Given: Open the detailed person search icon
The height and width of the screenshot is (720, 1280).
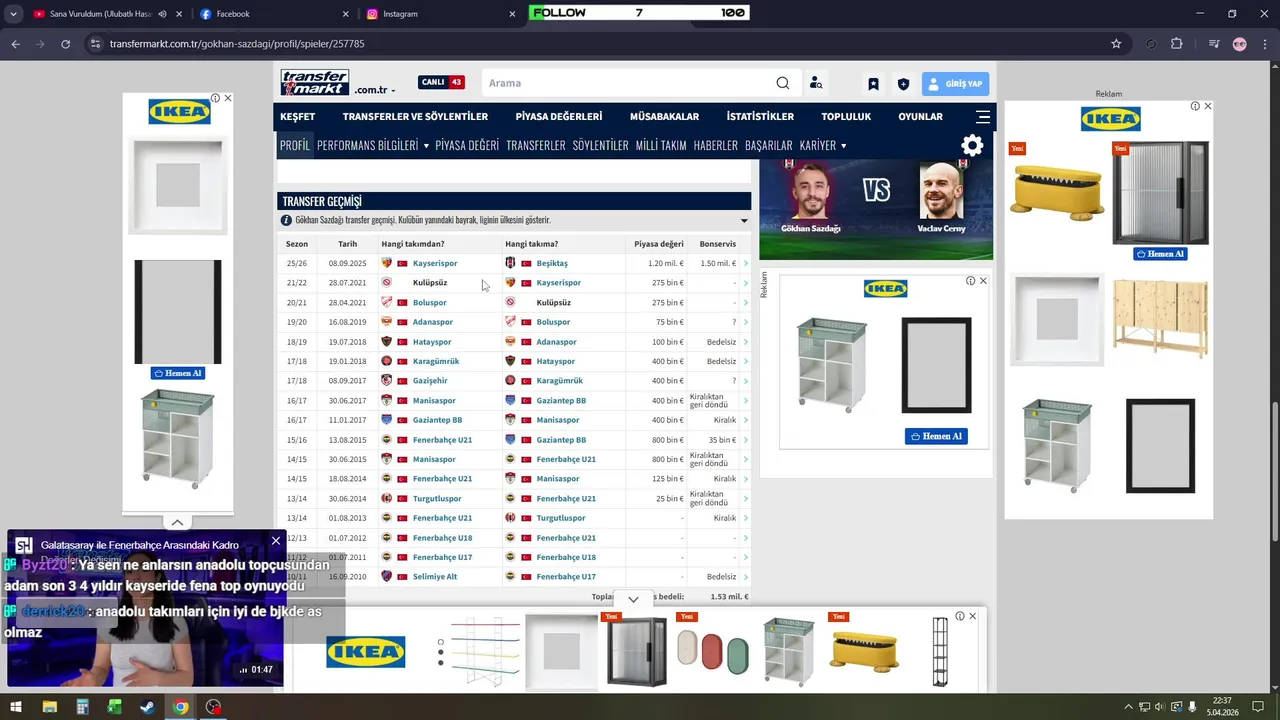Looking at the screenshot, I should click(816, 83).
